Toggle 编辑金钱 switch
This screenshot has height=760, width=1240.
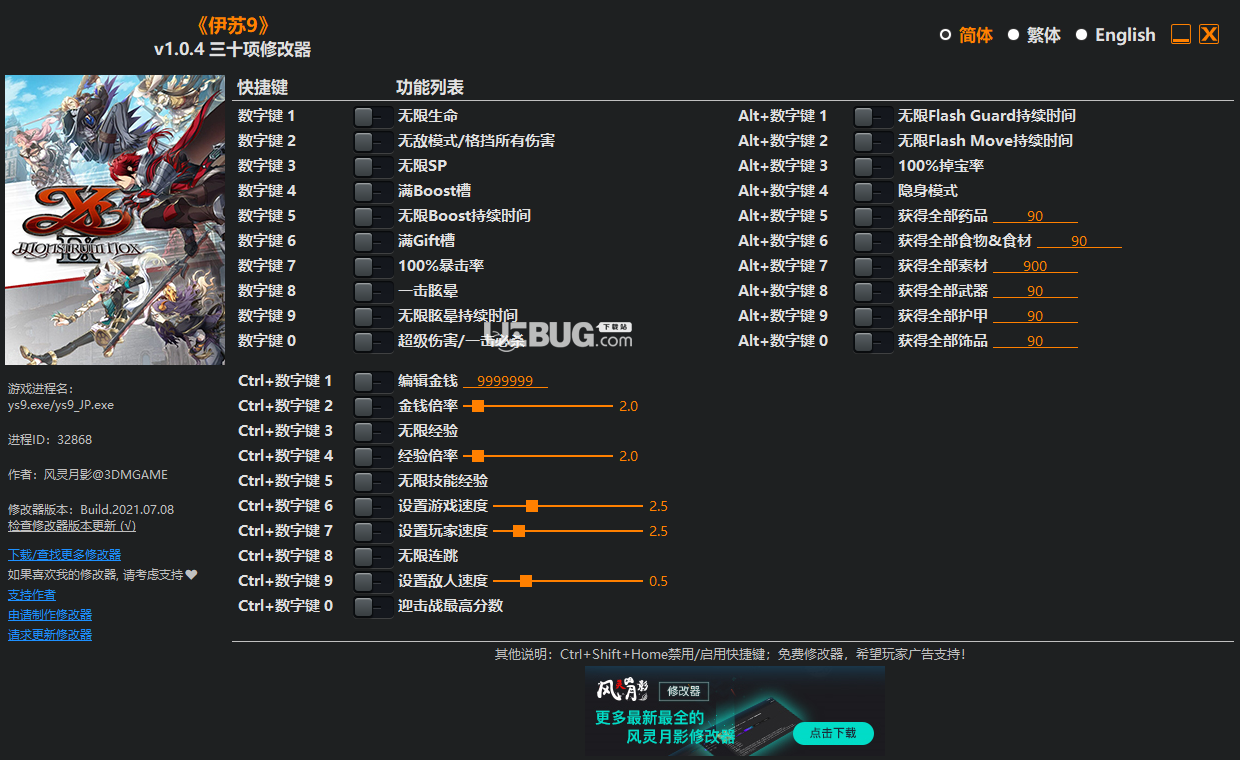373,382
